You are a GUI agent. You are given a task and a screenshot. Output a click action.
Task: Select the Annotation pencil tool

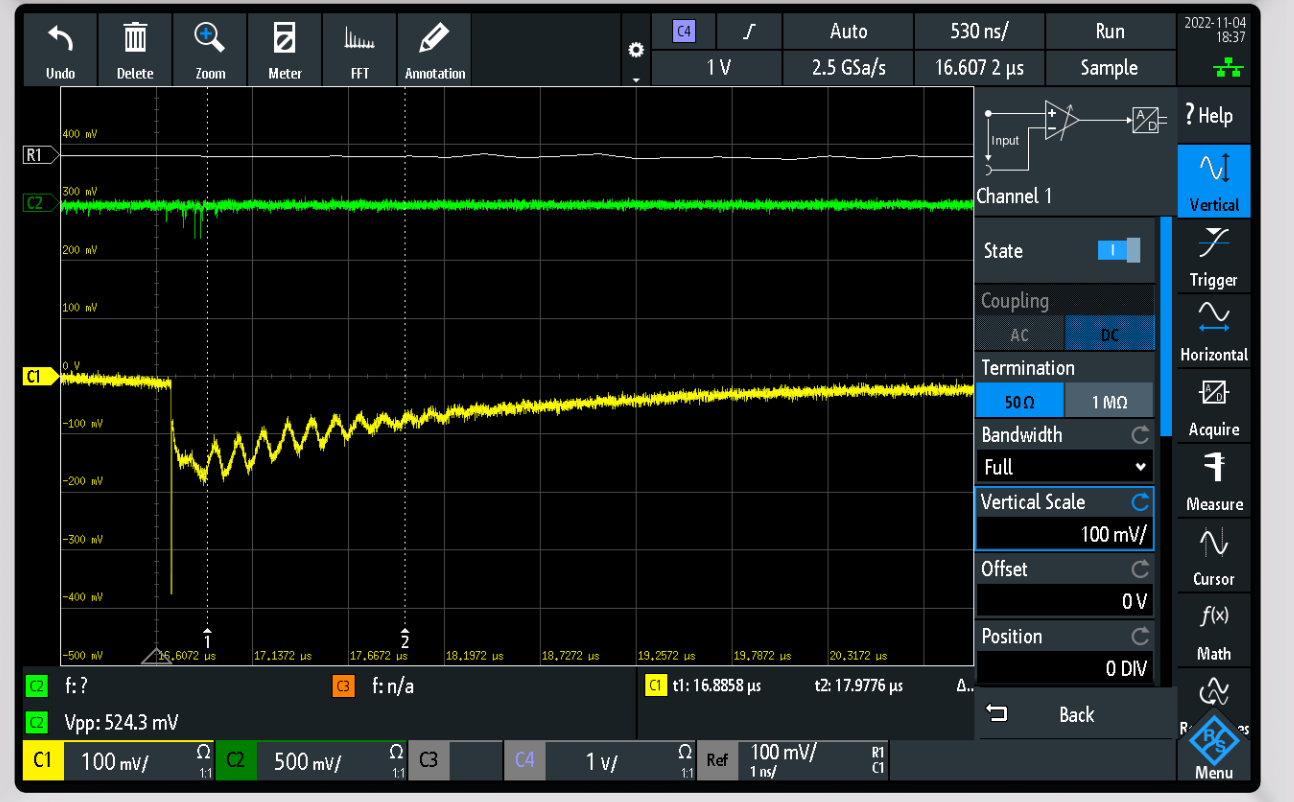[434, 50]
